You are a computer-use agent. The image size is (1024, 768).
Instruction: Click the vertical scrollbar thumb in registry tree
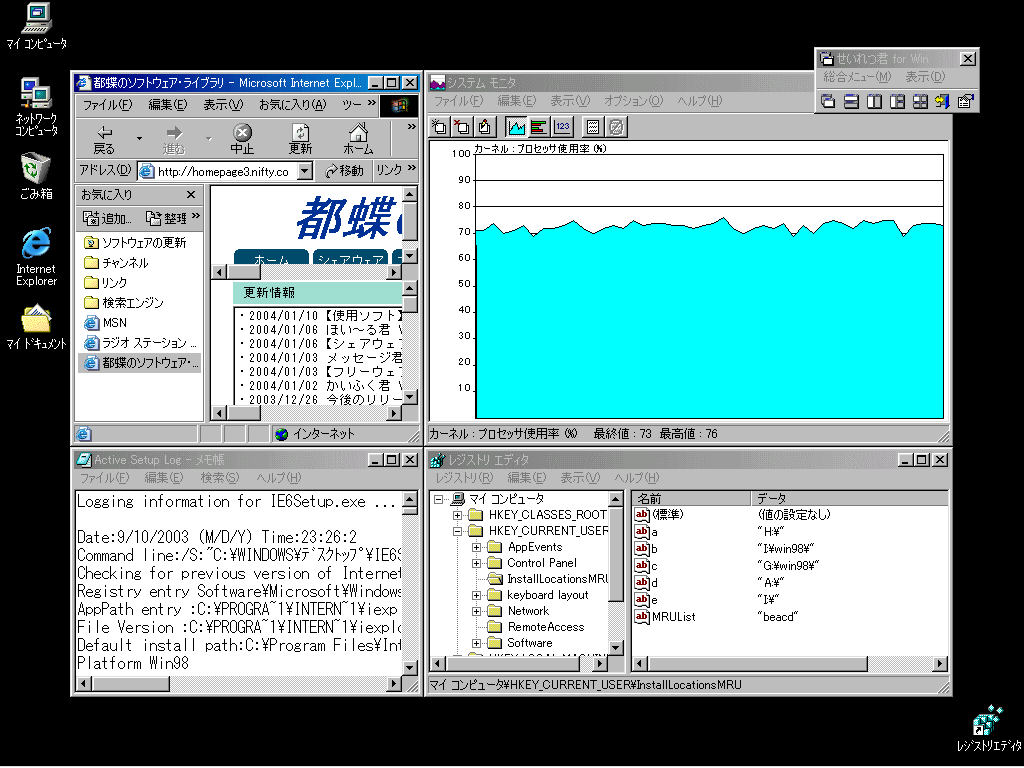(615, 555)
